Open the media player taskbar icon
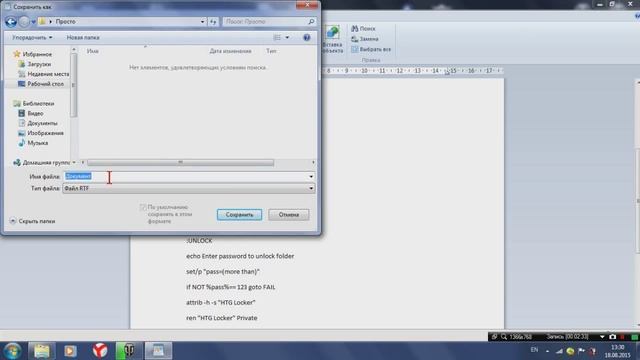This screenshot has height=360, width=640. click(x=70, y=351)
